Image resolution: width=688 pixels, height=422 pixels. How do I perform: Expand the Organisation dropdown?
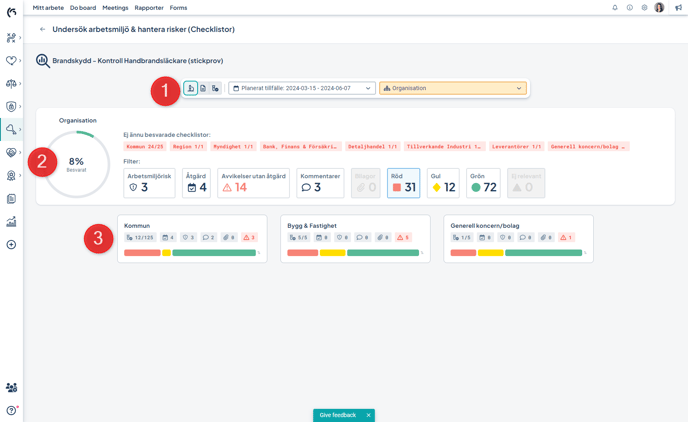click(453, 88)
